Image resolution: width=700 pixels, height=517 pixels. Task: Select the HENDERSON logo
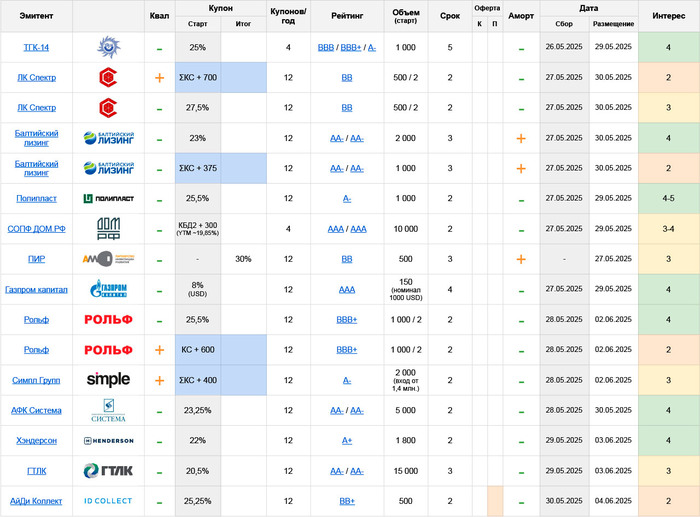108,441
